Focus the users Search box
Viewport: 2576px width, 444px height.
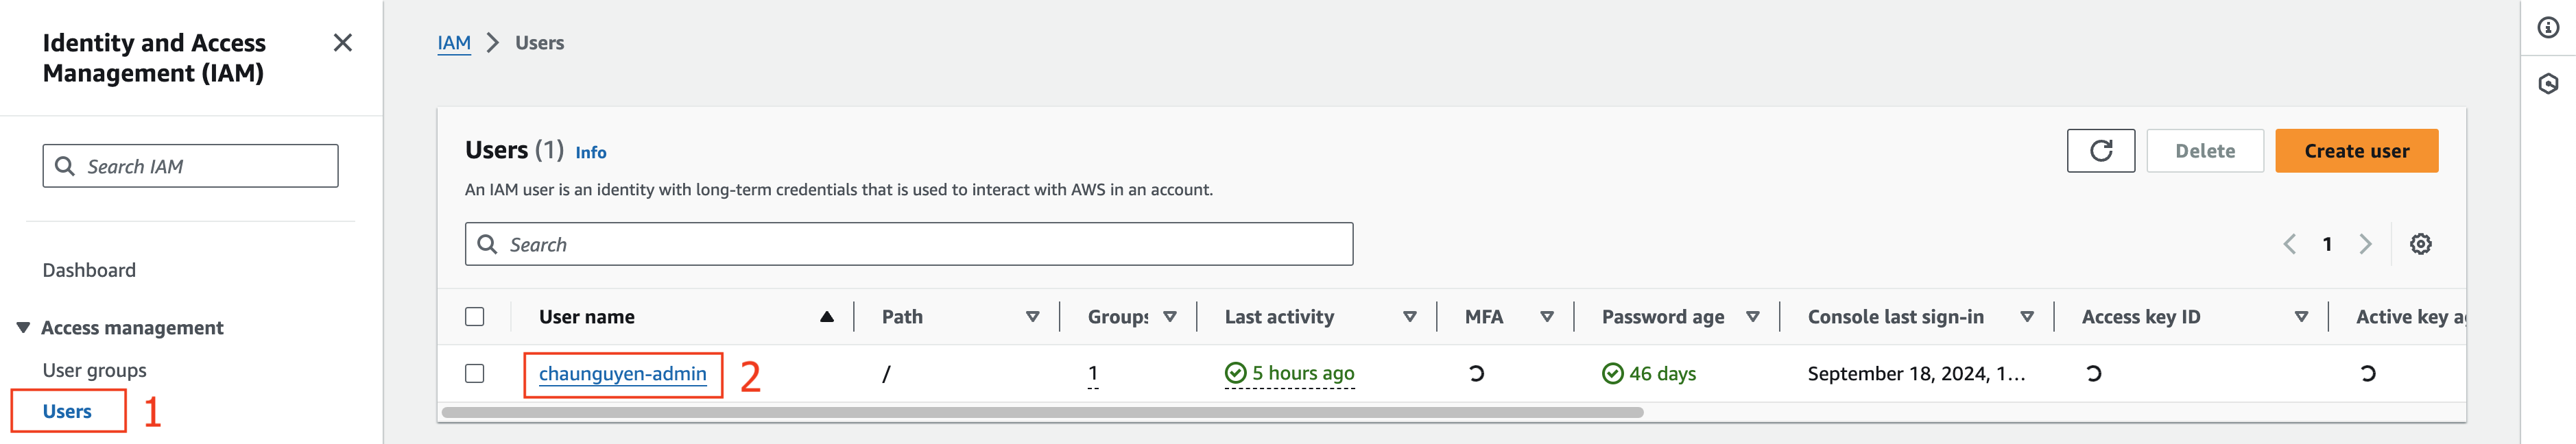[909, 244]
